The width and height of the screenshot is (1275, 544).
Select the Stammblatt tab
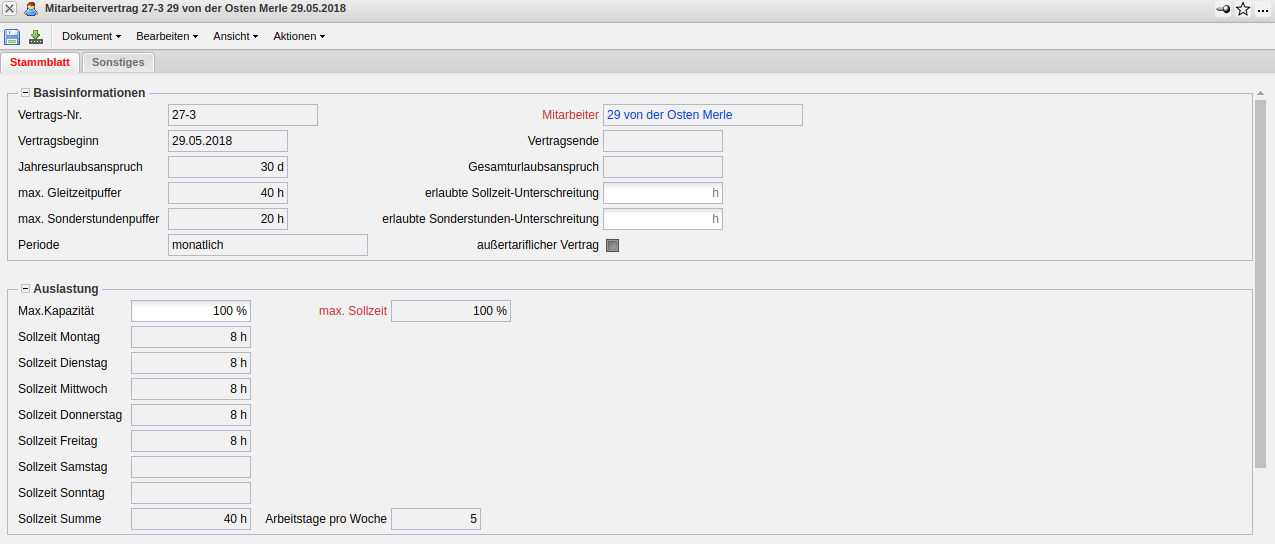tap(40, 62)
